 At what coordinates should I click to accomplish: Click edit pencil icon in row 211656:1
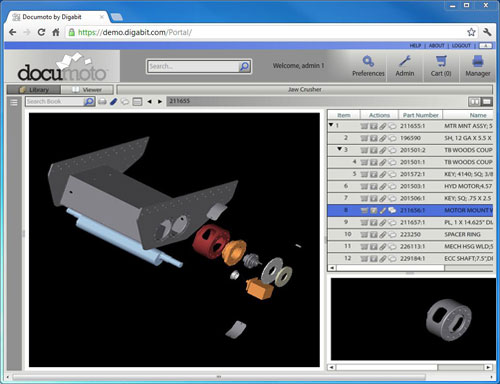click(383, 210)
